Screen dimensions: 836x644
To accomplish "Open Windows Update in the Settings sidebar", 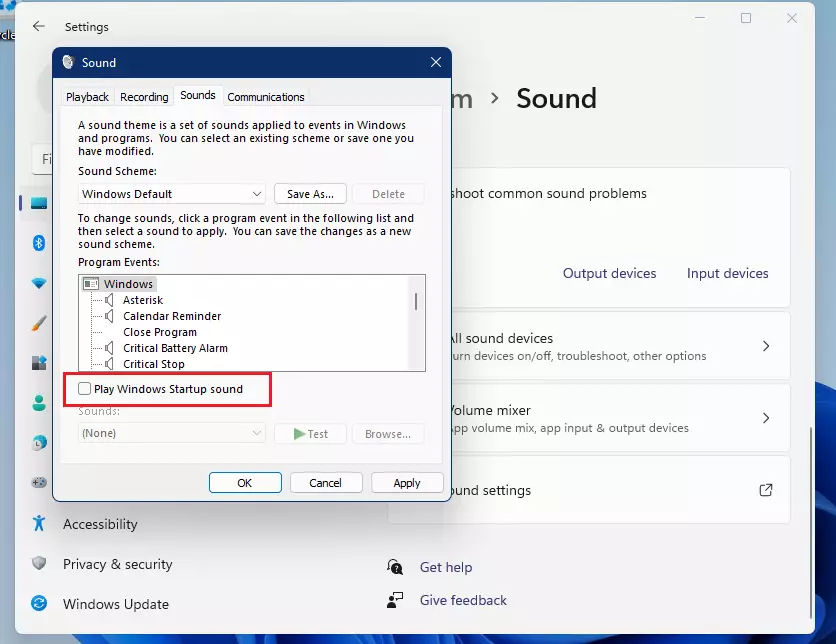I will click(116, 604).
